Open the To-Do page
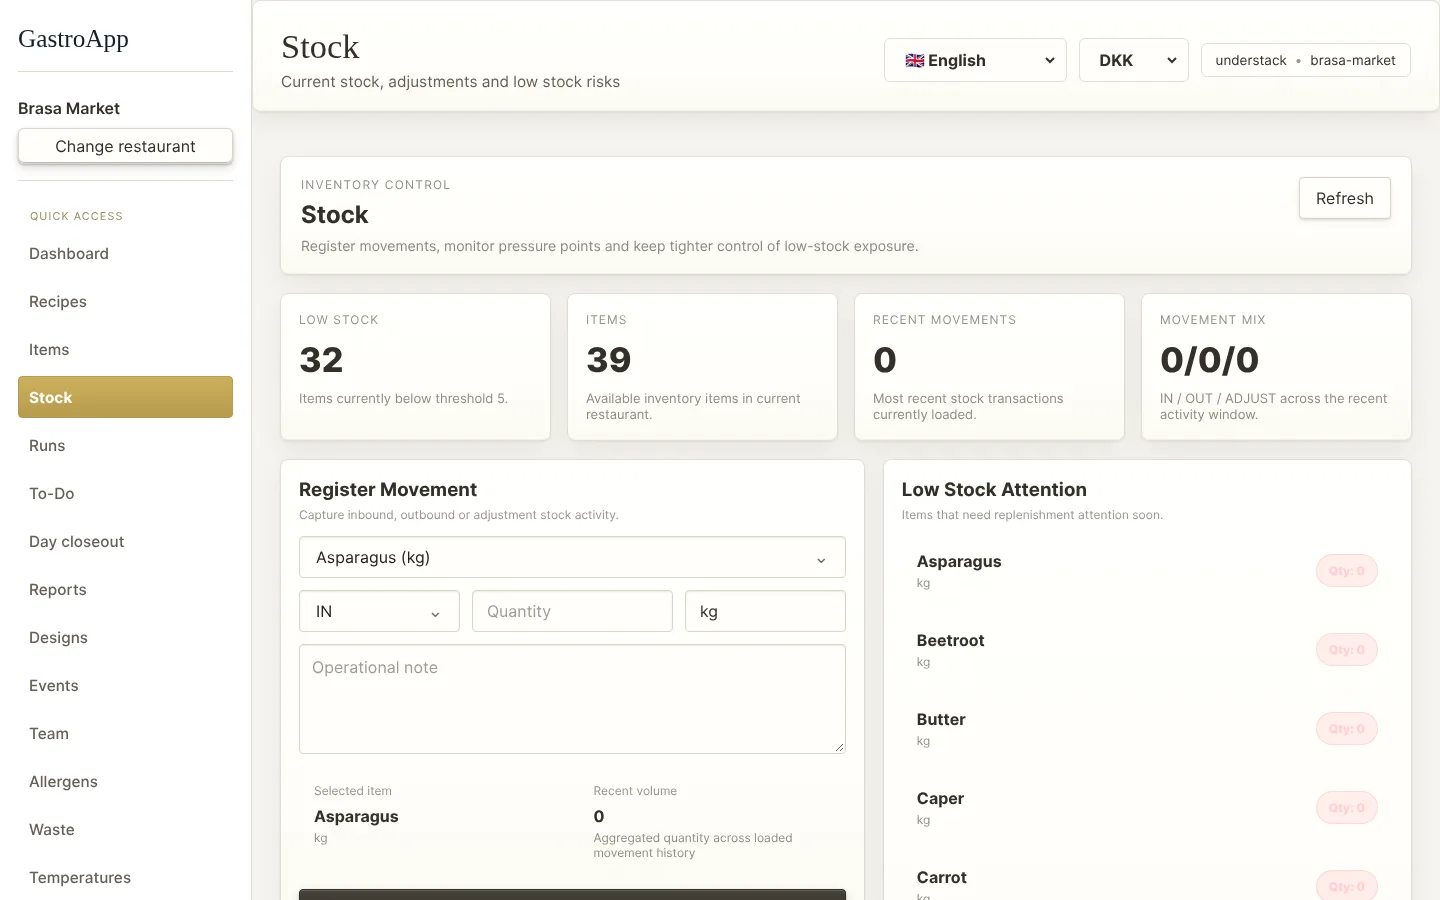Image resolution: width=1440 pixels, height=900 pixels. click(x=125, y=494)
